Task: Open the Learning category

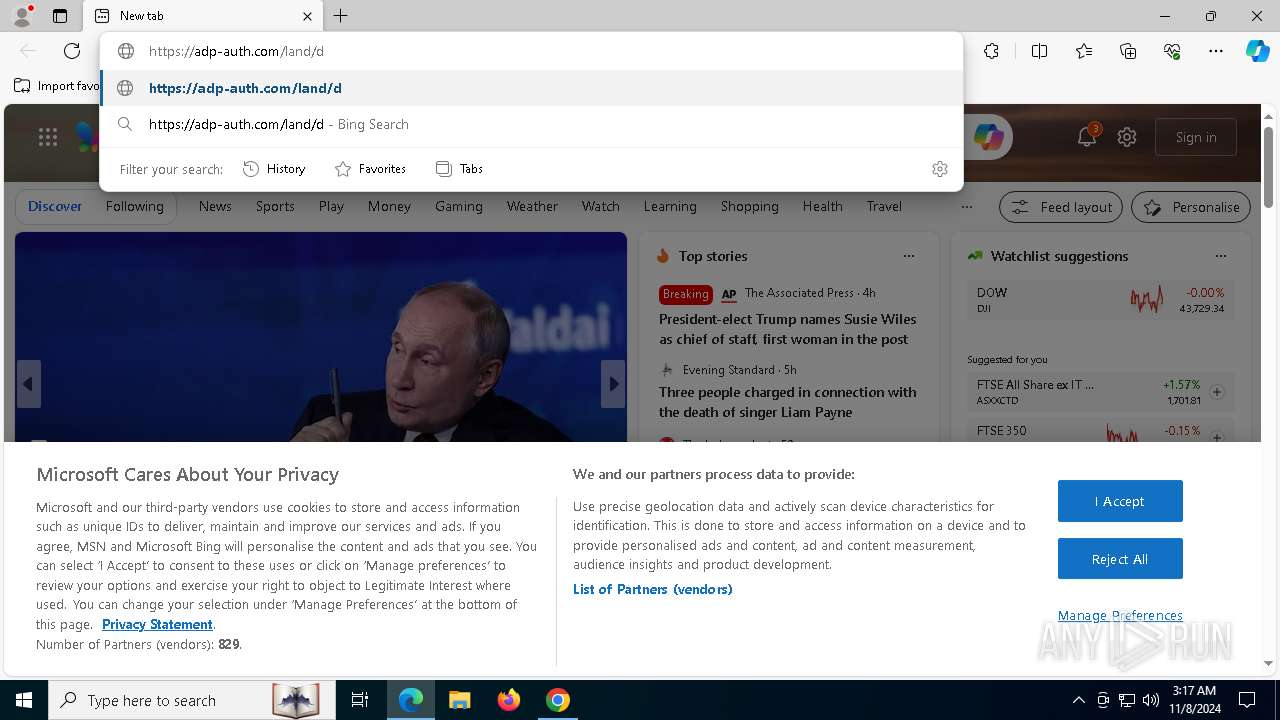Action: coord(670,206)
